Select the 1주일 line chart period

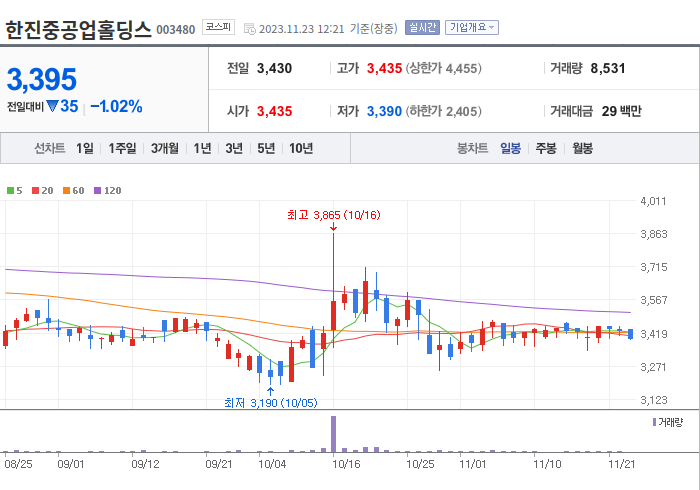pos(122,148)
